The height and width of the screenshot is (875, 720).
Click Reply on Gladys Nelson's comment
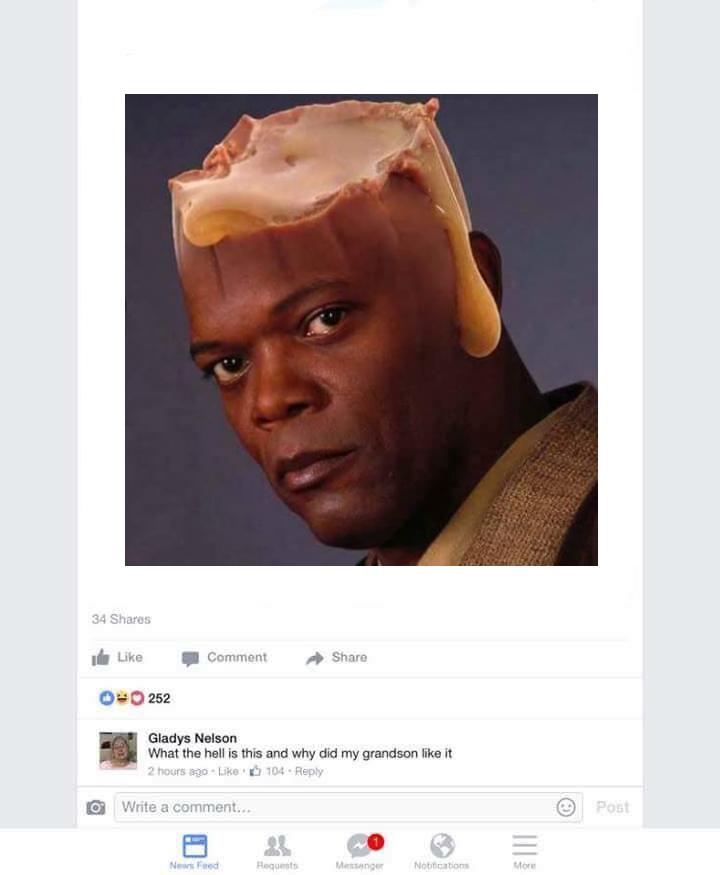(309, 771)
